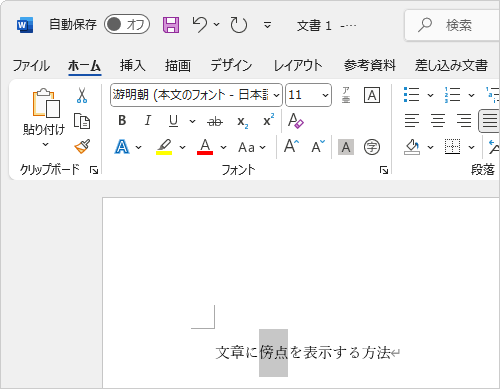
Task: Open the ファイル tab
Action: click(31, 65)
